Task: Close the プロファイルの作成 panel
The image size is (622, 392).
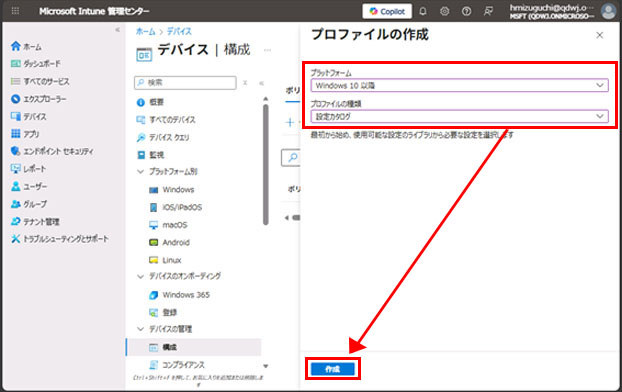Action: pyautogui.click(x=599, y=35)
